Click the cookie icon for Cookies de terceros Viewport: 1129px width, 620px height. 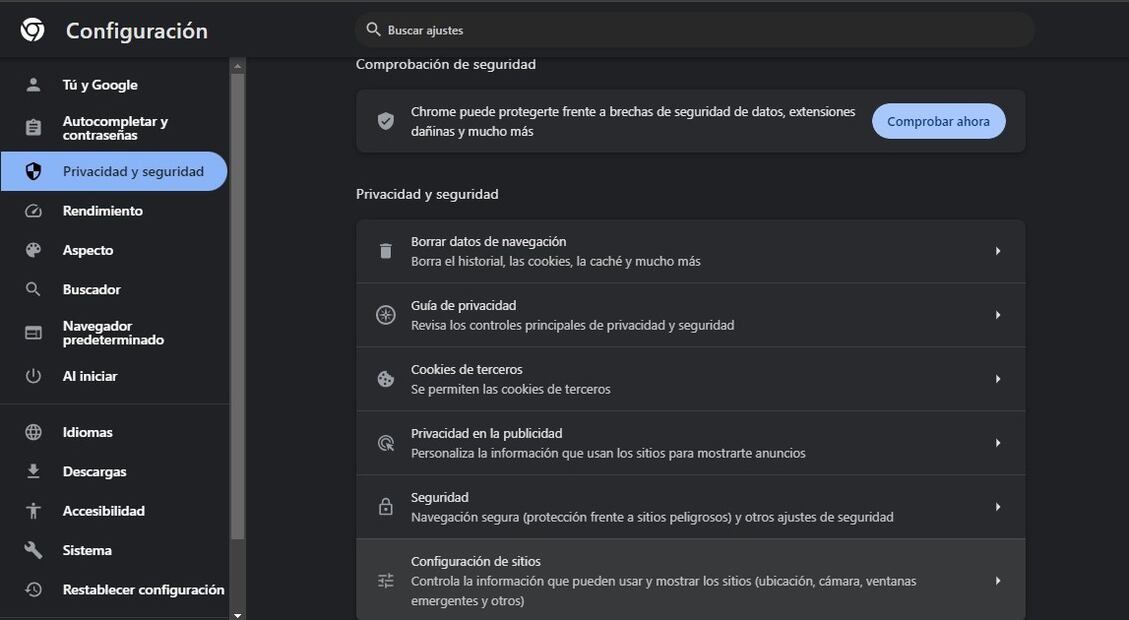point(386,379)
